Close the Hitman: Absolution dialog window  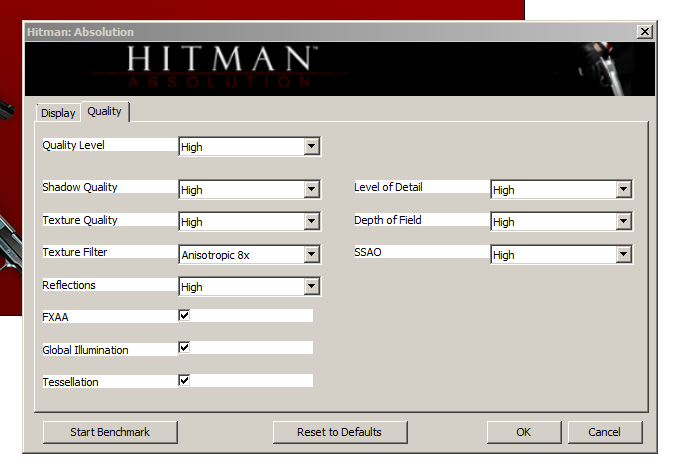(x=644, y=31)
